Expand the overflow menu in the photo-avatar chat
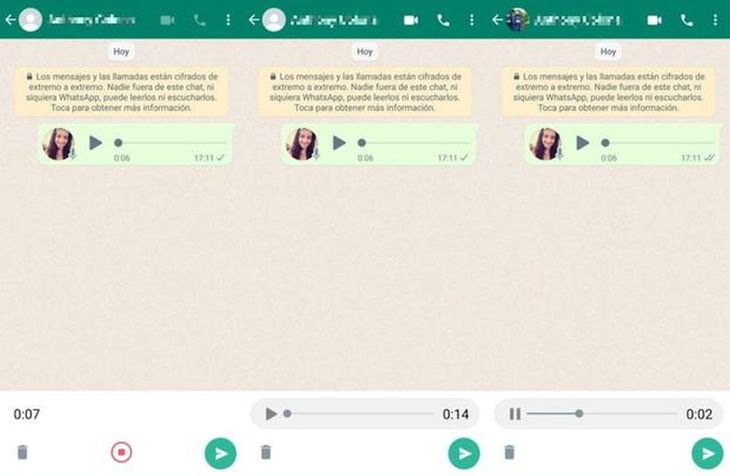 click(x=714, y=20)
